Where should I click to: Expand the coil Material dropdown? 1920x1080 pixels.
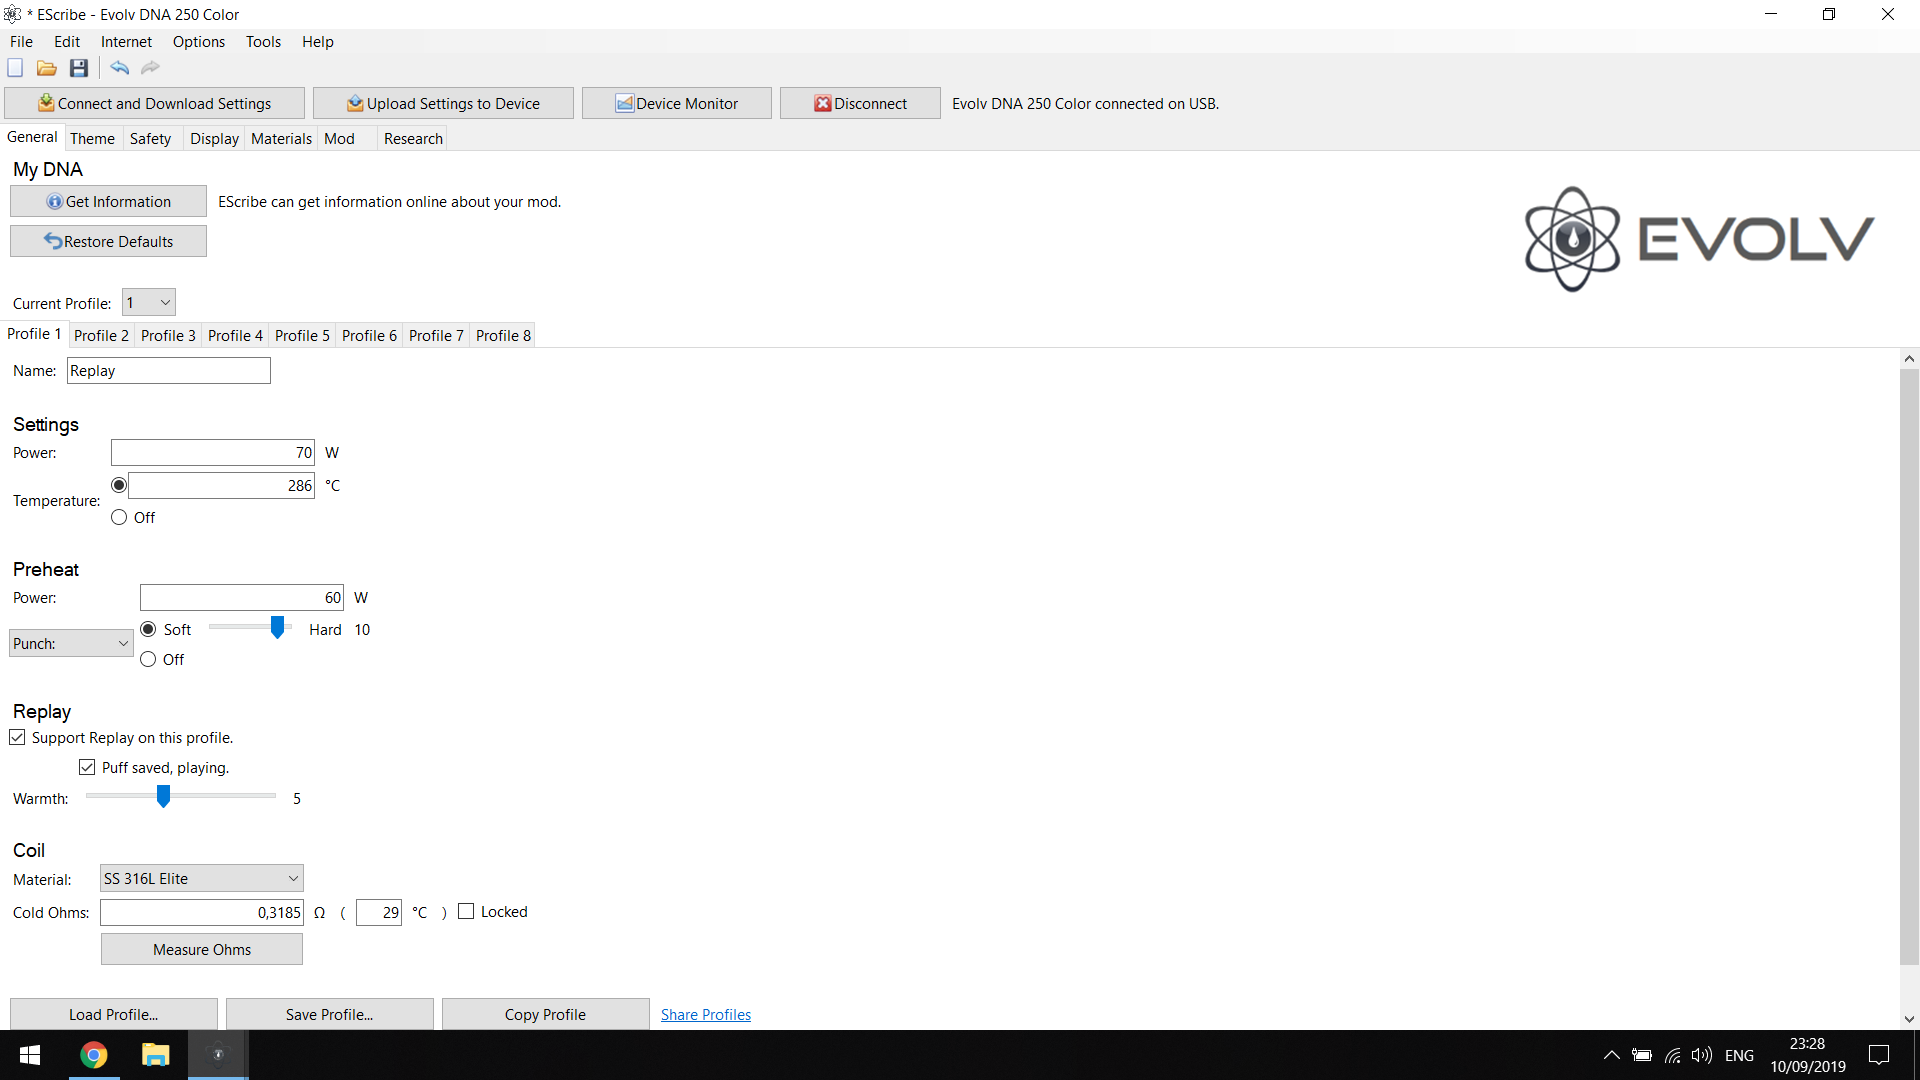click(x=201, y=878)
